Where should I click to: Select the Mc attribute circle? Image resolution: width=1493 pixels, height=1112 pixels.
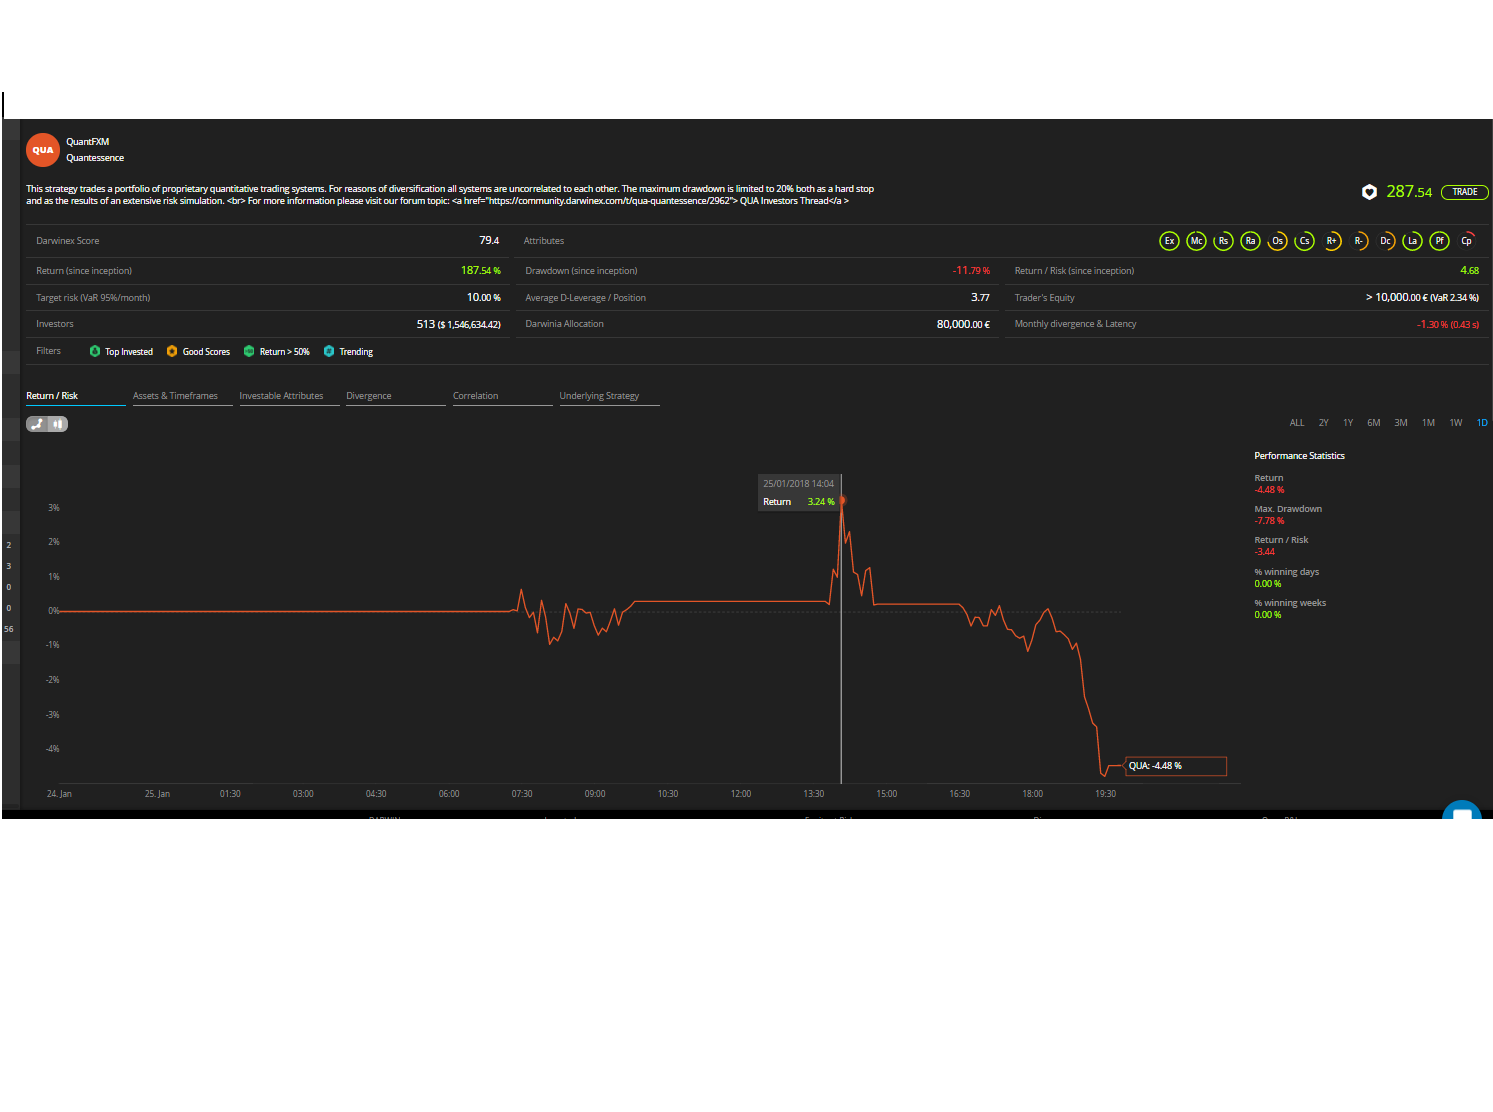point(1196,241)
